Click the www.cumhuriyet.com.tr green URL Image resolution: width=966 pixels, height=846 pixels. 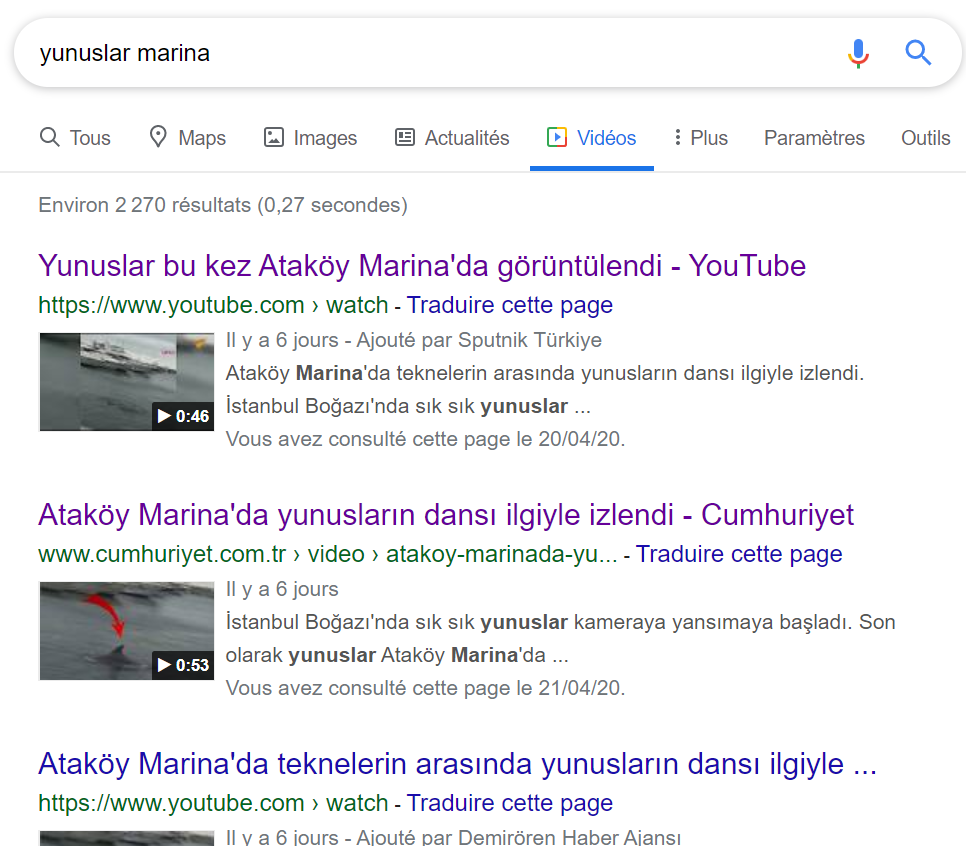(328, 554)
